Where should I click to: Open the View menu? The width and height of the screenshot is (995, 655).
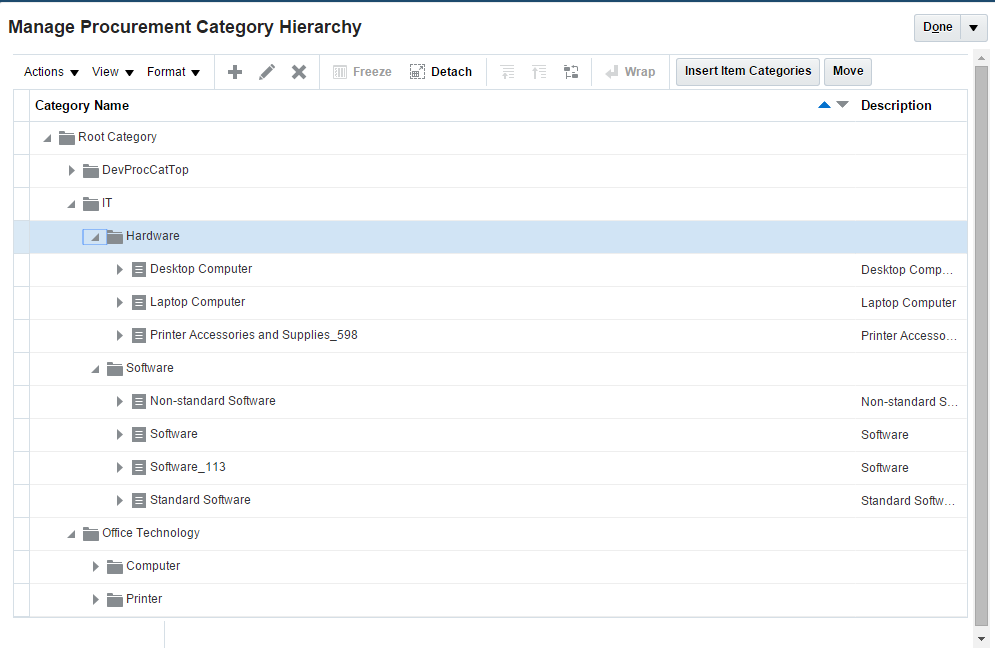pos(111,71)
